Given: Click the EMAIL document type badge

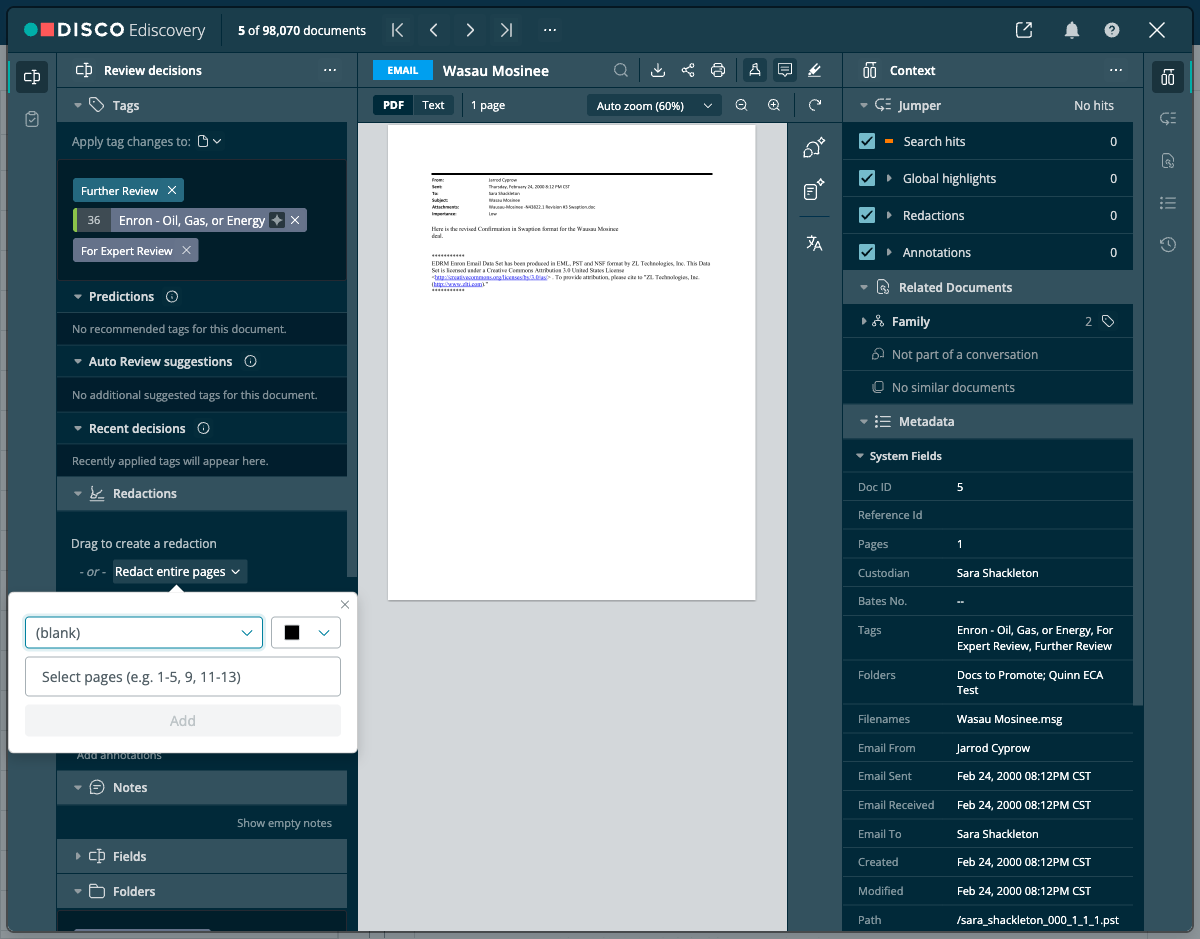Looking at the screenshot, I should coord(403,70).
